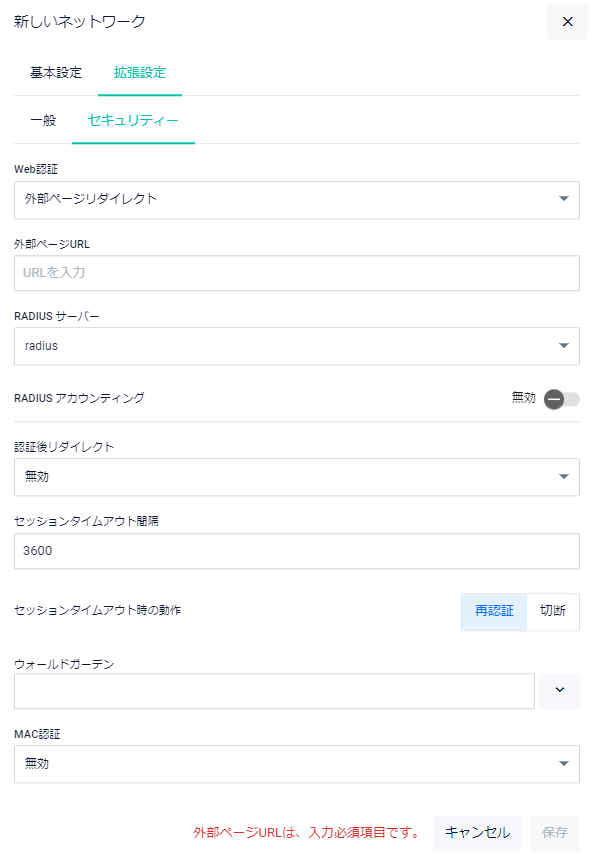Click the RADIUS サーバー dropdown arrow icon

[563, 346]
